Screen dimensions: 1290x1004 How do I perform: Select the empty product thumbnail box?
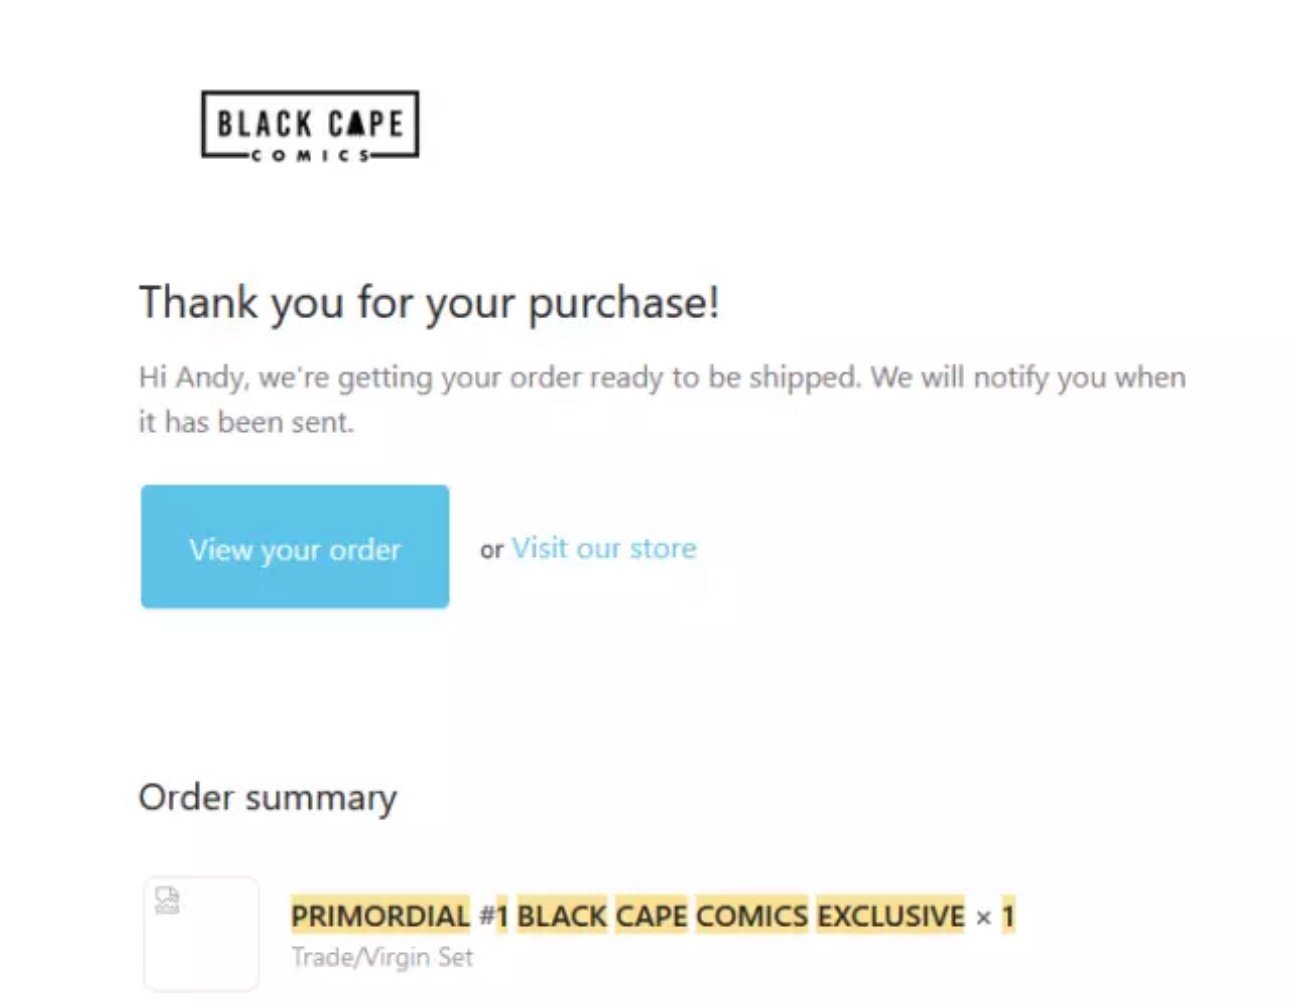click(202, 934)
